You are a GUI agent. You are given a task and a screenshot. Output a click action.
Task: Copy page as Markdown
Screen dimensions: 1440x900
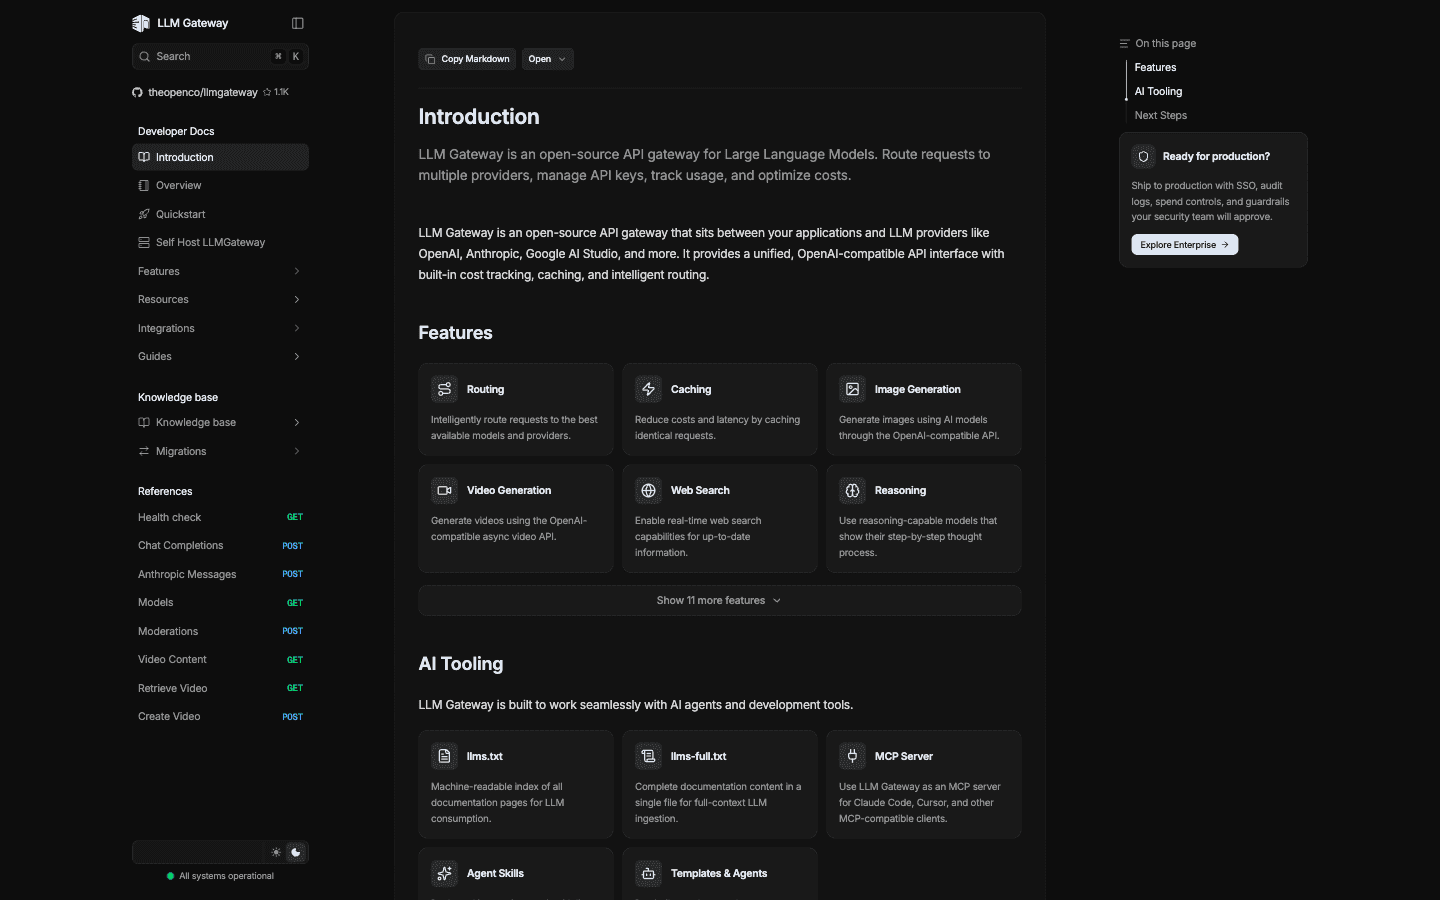[467, 59]
